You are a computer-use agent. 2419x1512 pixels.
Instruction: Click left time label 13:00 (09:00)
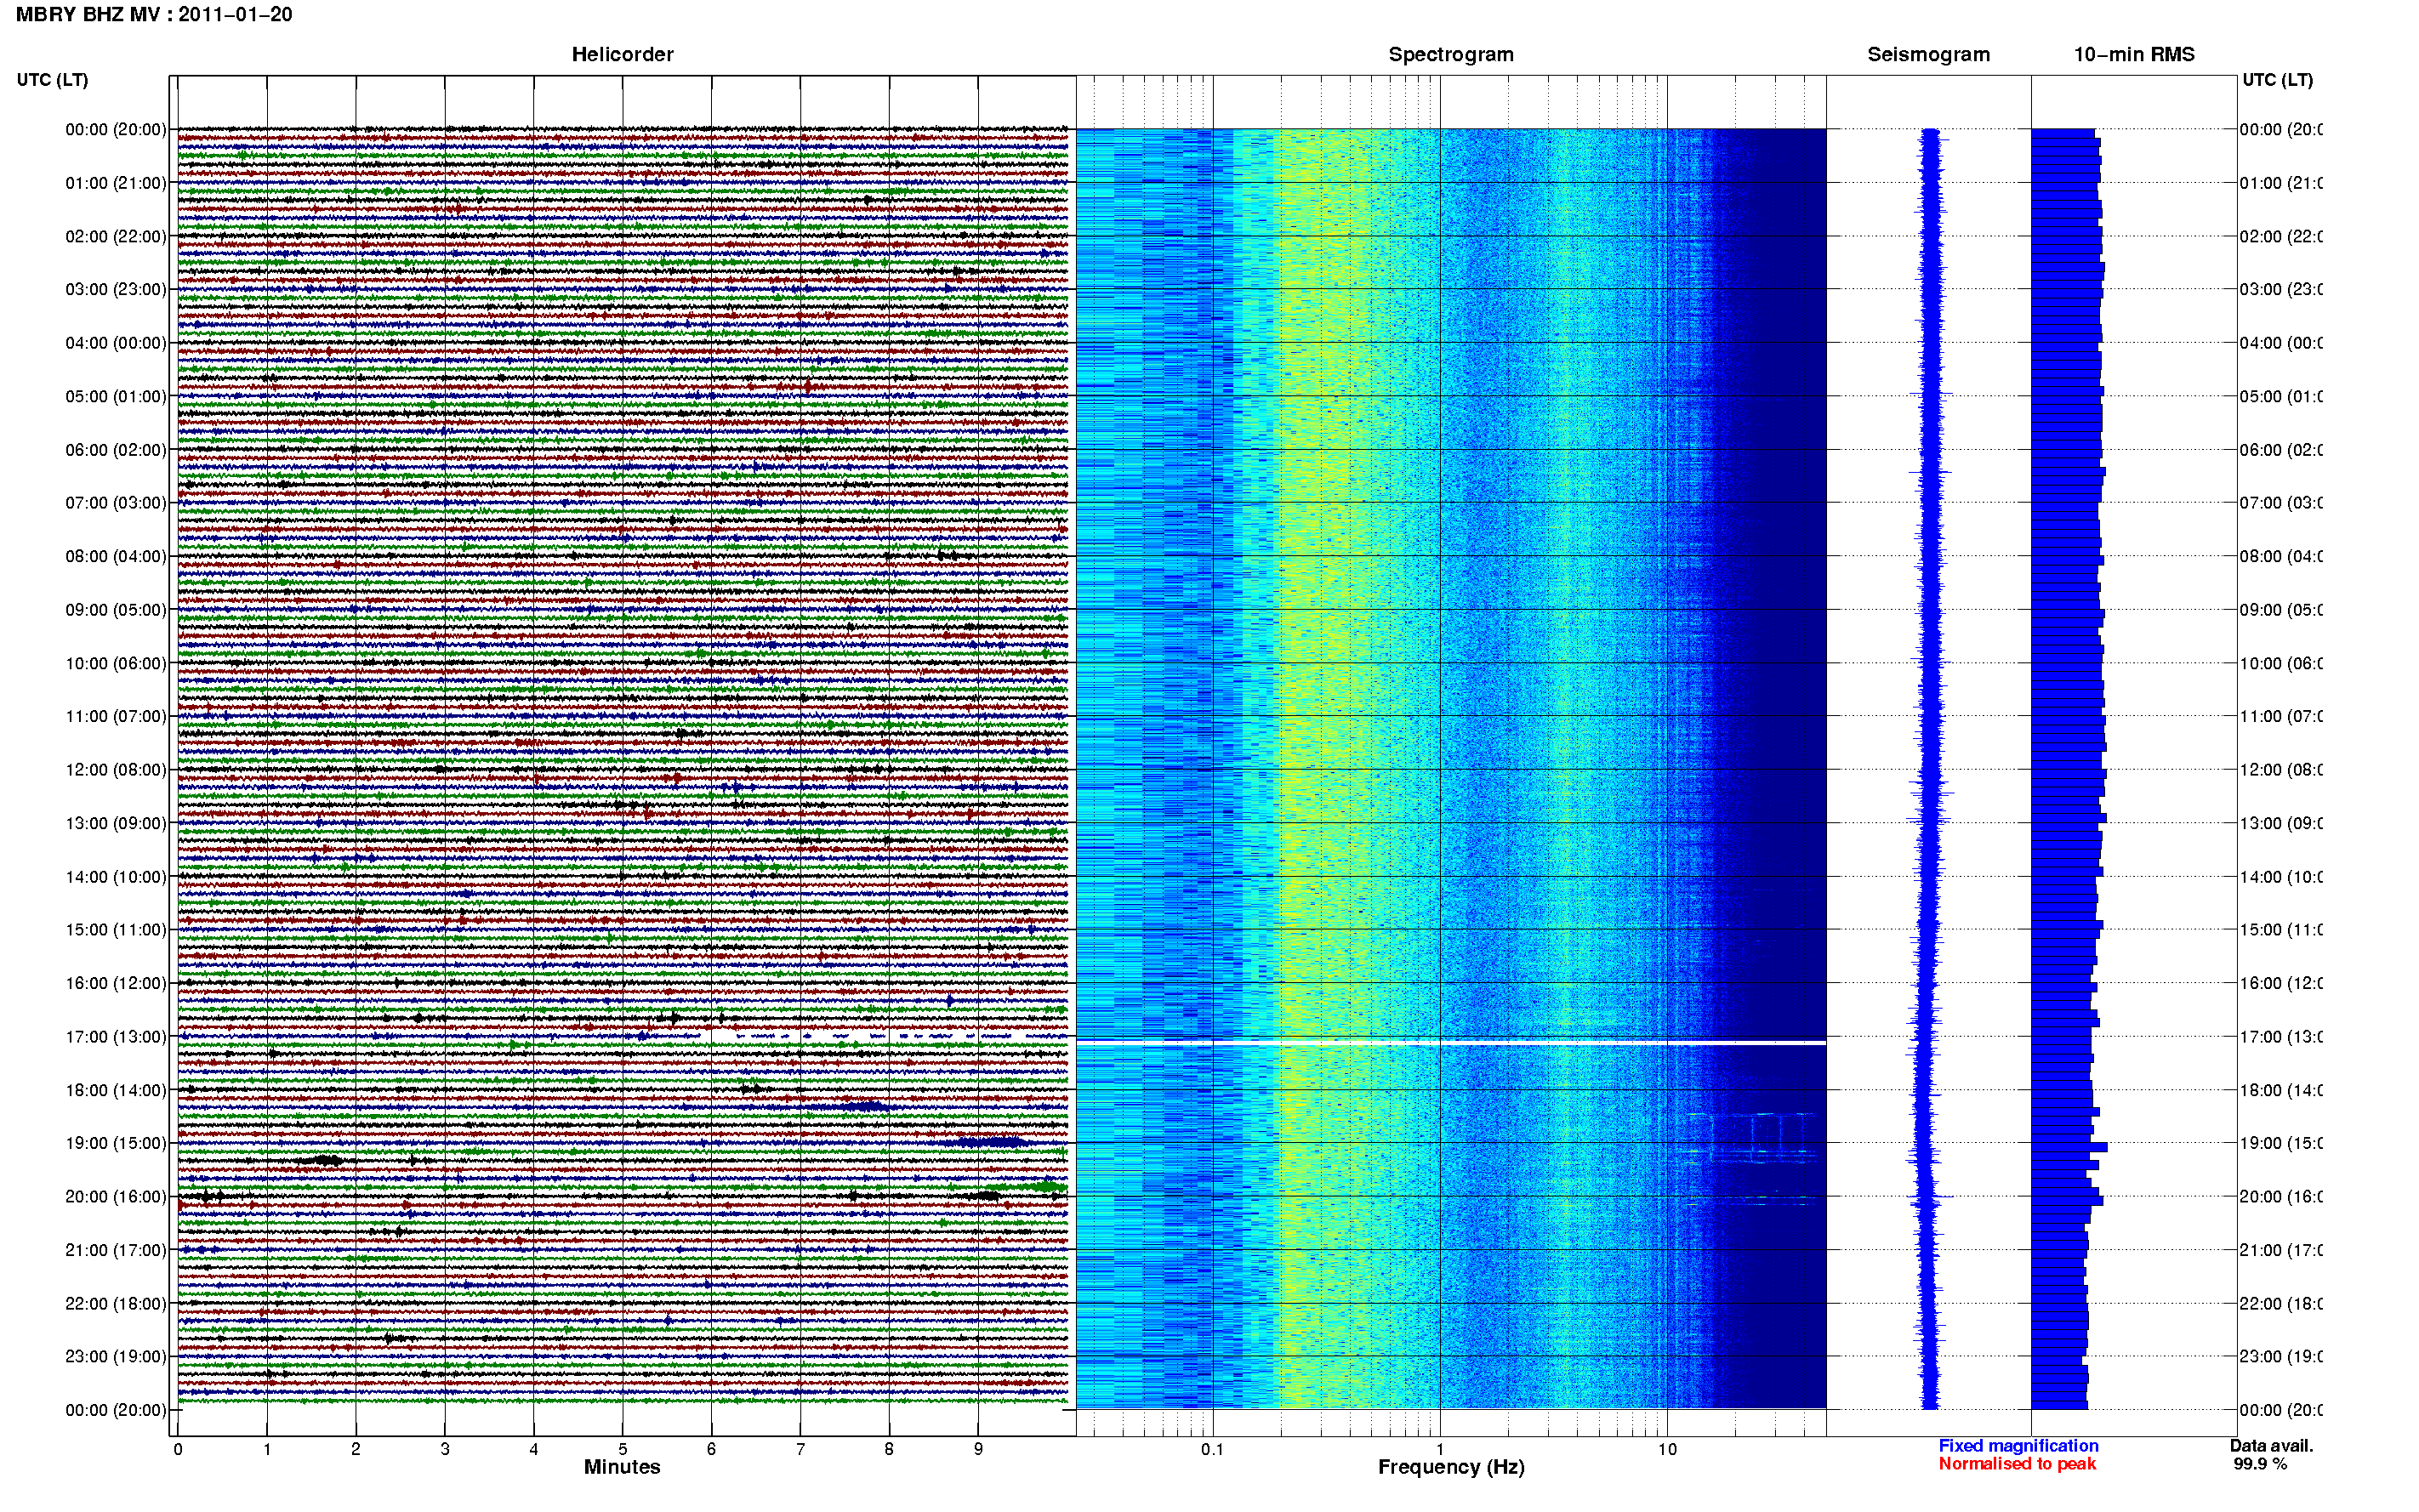(x=116, y=823)
